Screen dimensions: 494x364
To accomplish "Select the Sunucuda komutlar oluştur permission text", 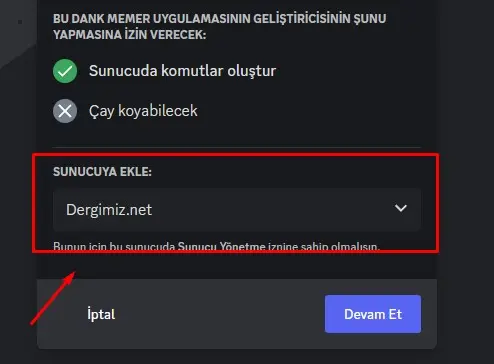I will tap(182, 71).
